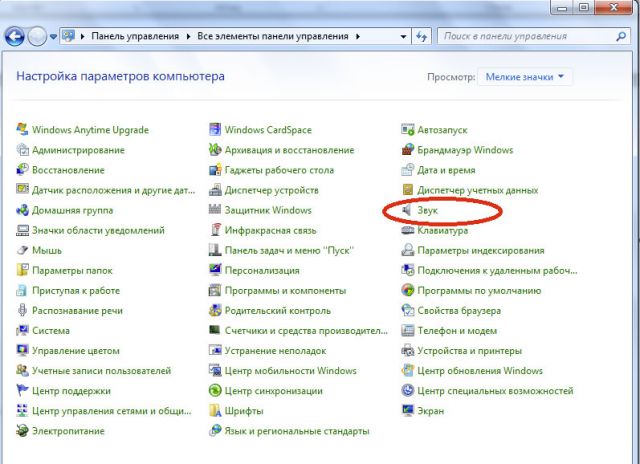Click the Персонализация icon
The height and width of the screenshot is (464, 640).
215,270
